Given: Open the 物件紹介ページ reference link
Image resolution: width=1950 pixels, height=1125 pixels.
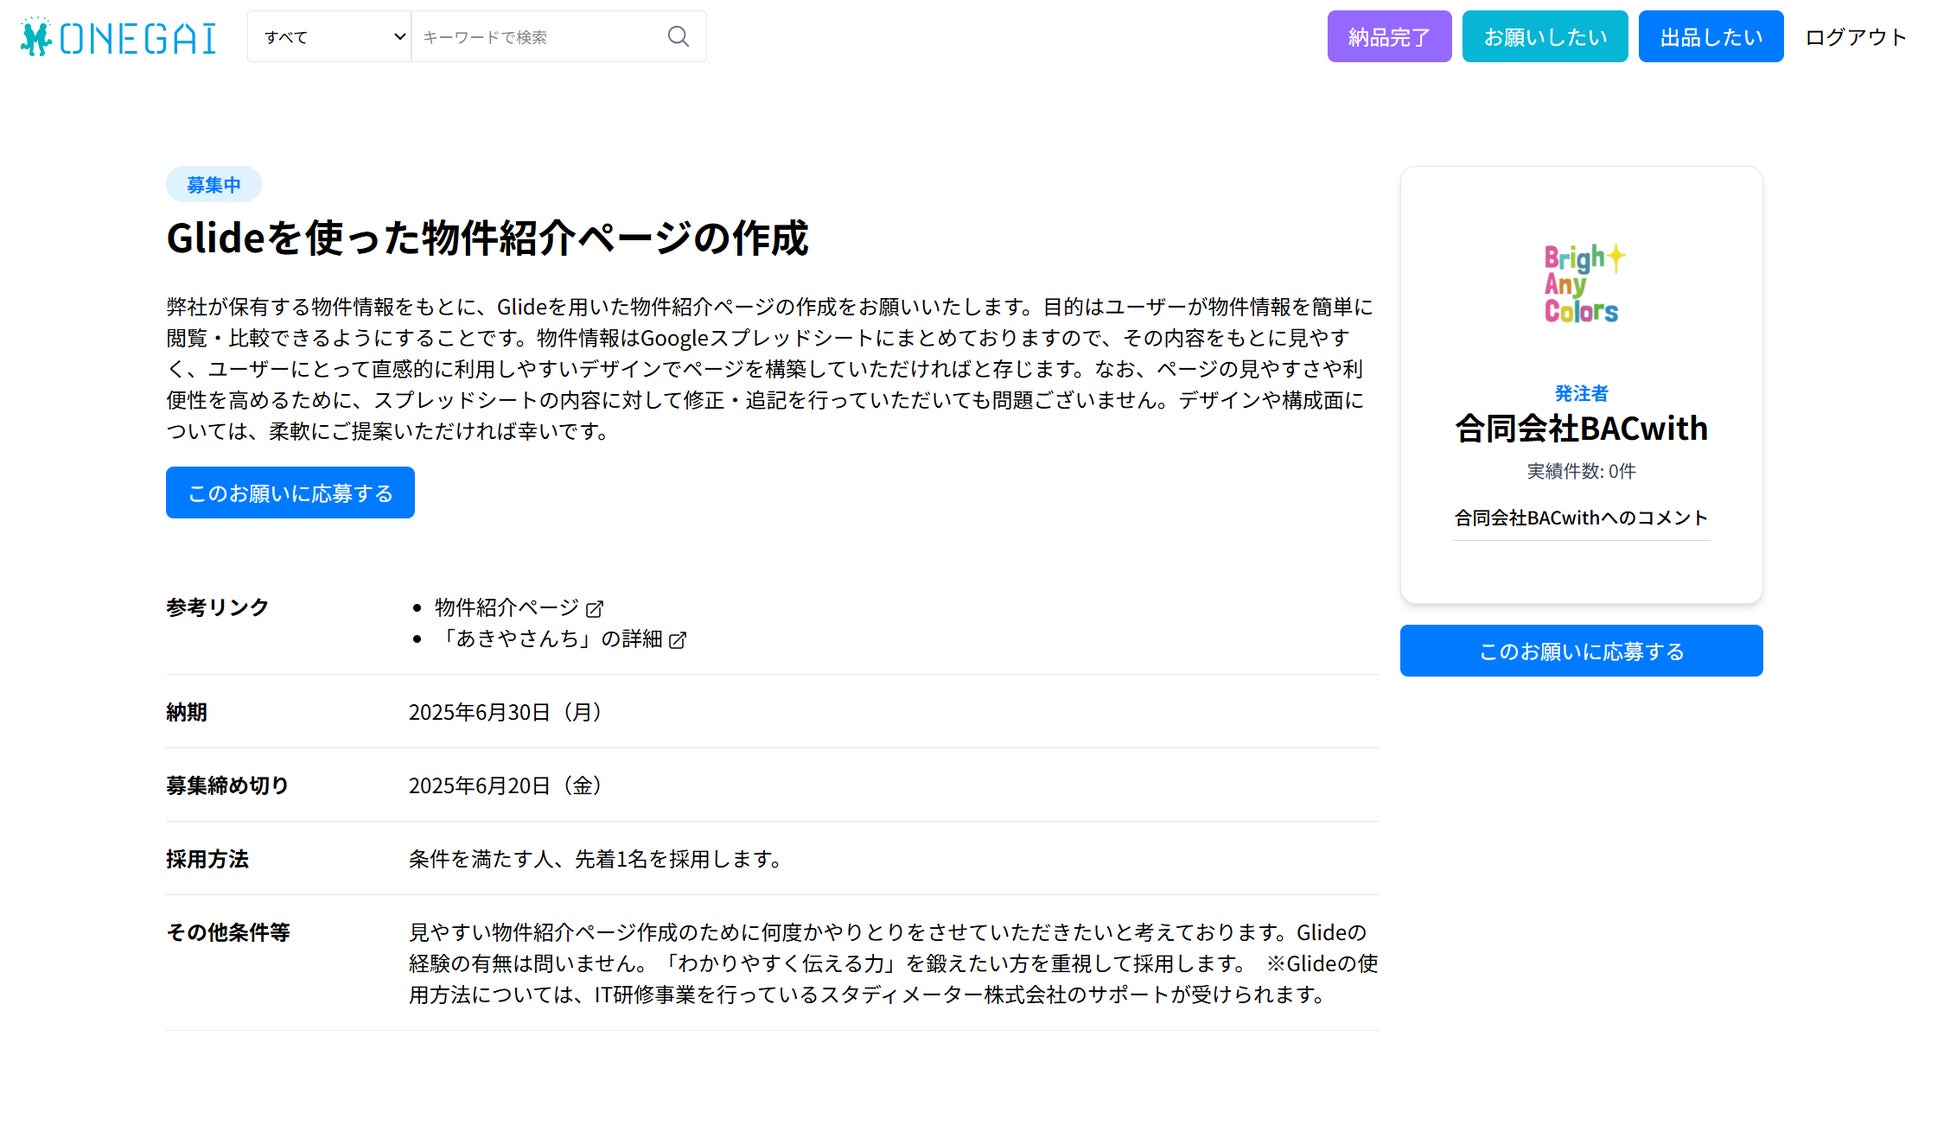Looking at the screenshot, I should coord(507,608).
